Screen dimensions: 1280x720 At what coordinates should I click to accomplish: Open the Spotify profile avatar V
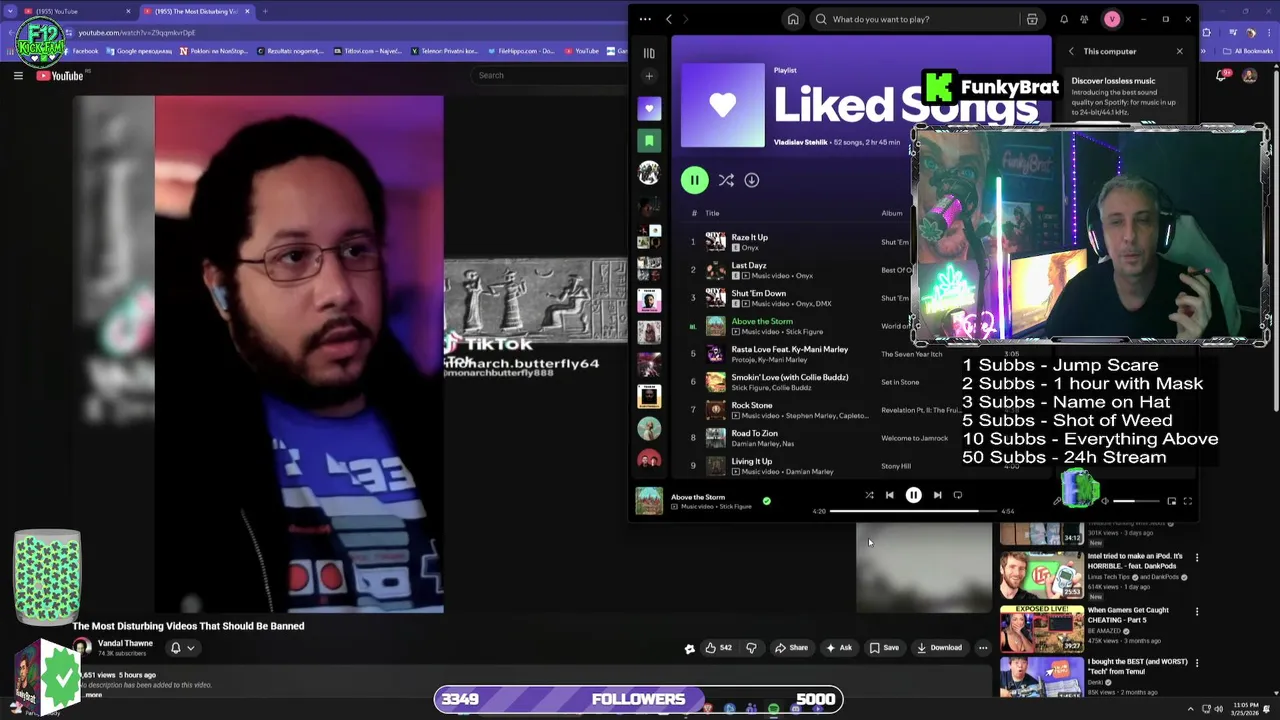point(1112,19)
